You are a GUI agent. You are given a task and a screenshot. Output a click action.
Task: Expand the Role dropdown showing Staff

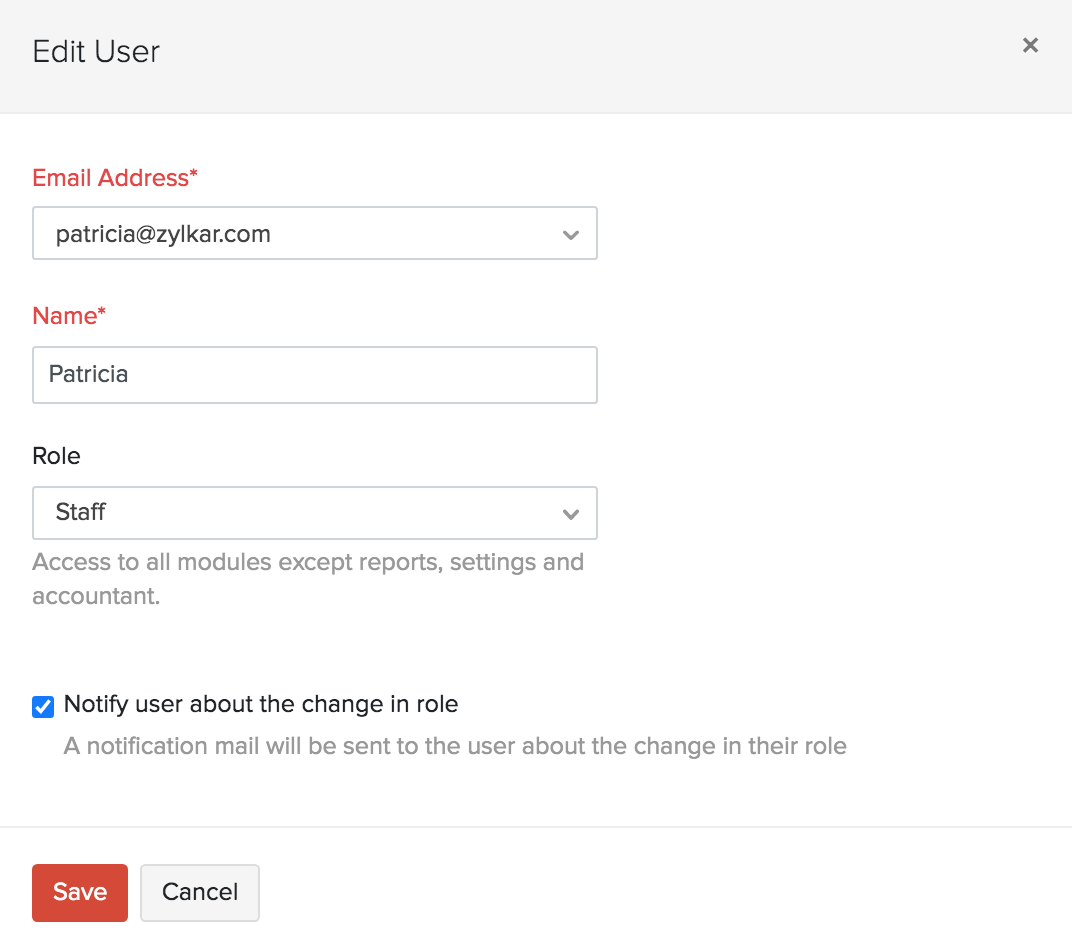315,513
